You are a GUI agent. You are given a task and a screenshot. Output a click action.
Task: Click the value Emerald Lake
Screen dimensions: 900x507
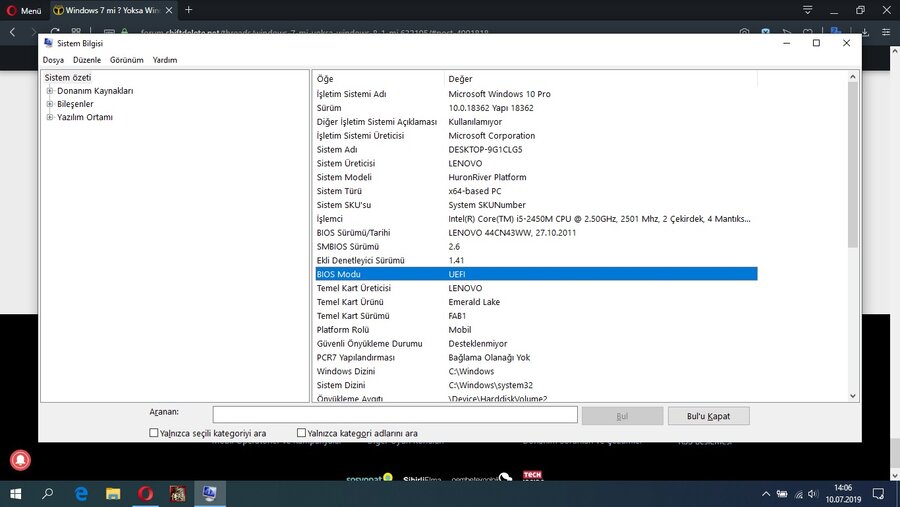click(474, 301)
